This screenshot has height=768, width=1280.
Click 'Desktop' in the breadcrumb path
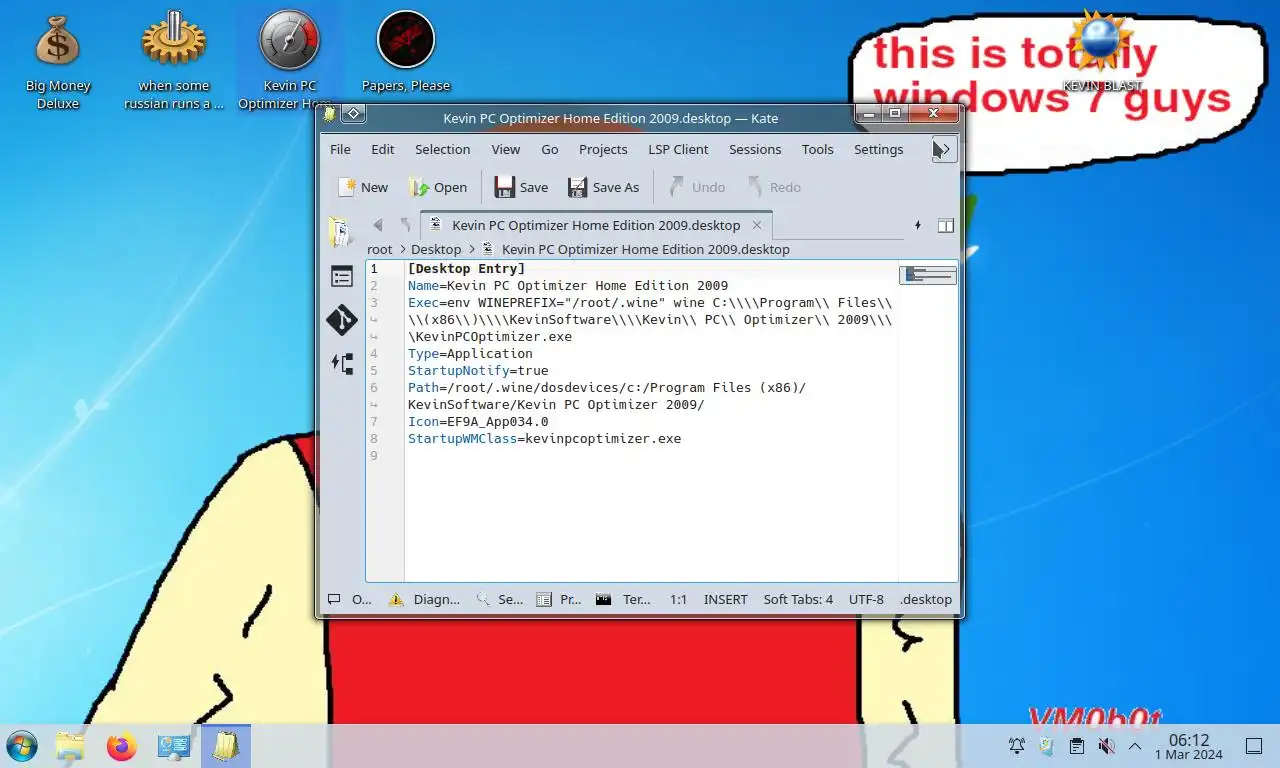[436, 249]
